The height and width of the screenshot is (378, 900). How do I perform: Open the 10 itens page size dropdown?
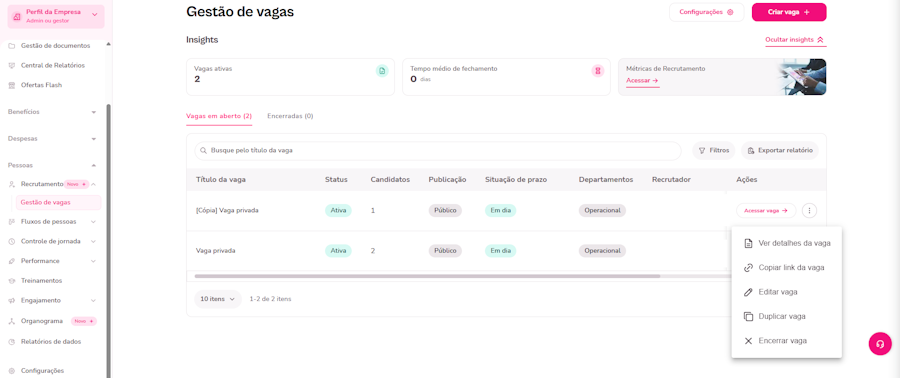click(x=218, y=299)
